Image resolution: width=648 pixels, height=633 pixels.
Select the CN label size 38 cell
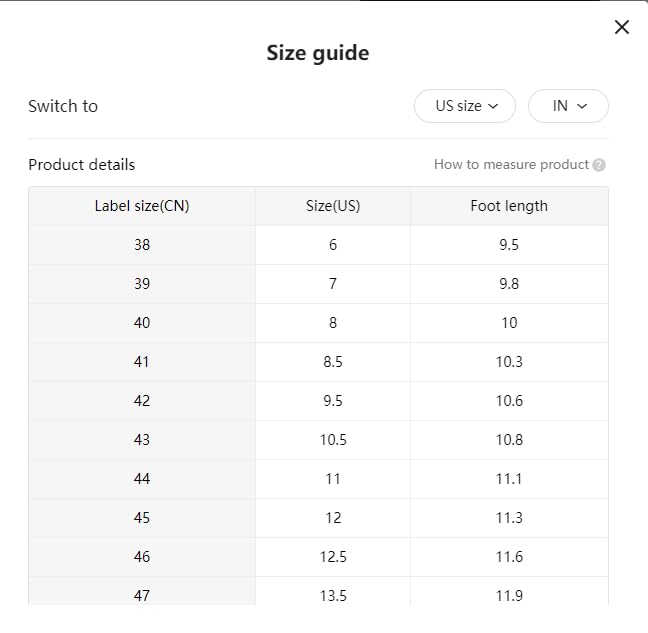click(x=142, y=245)
